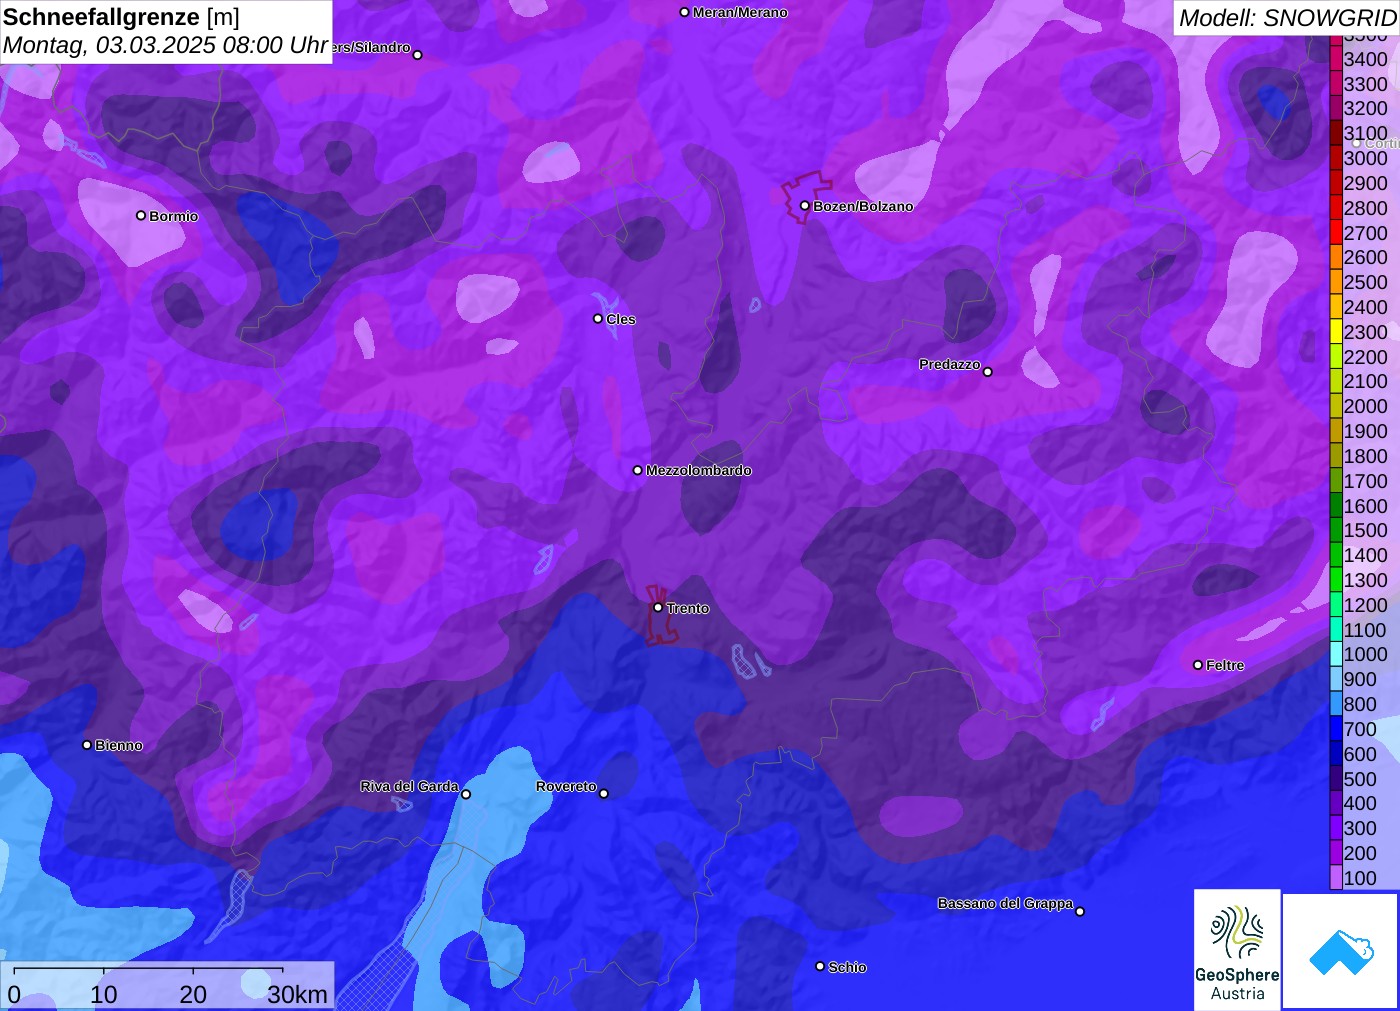Click the "300" legend value

tap(1360, 828)
